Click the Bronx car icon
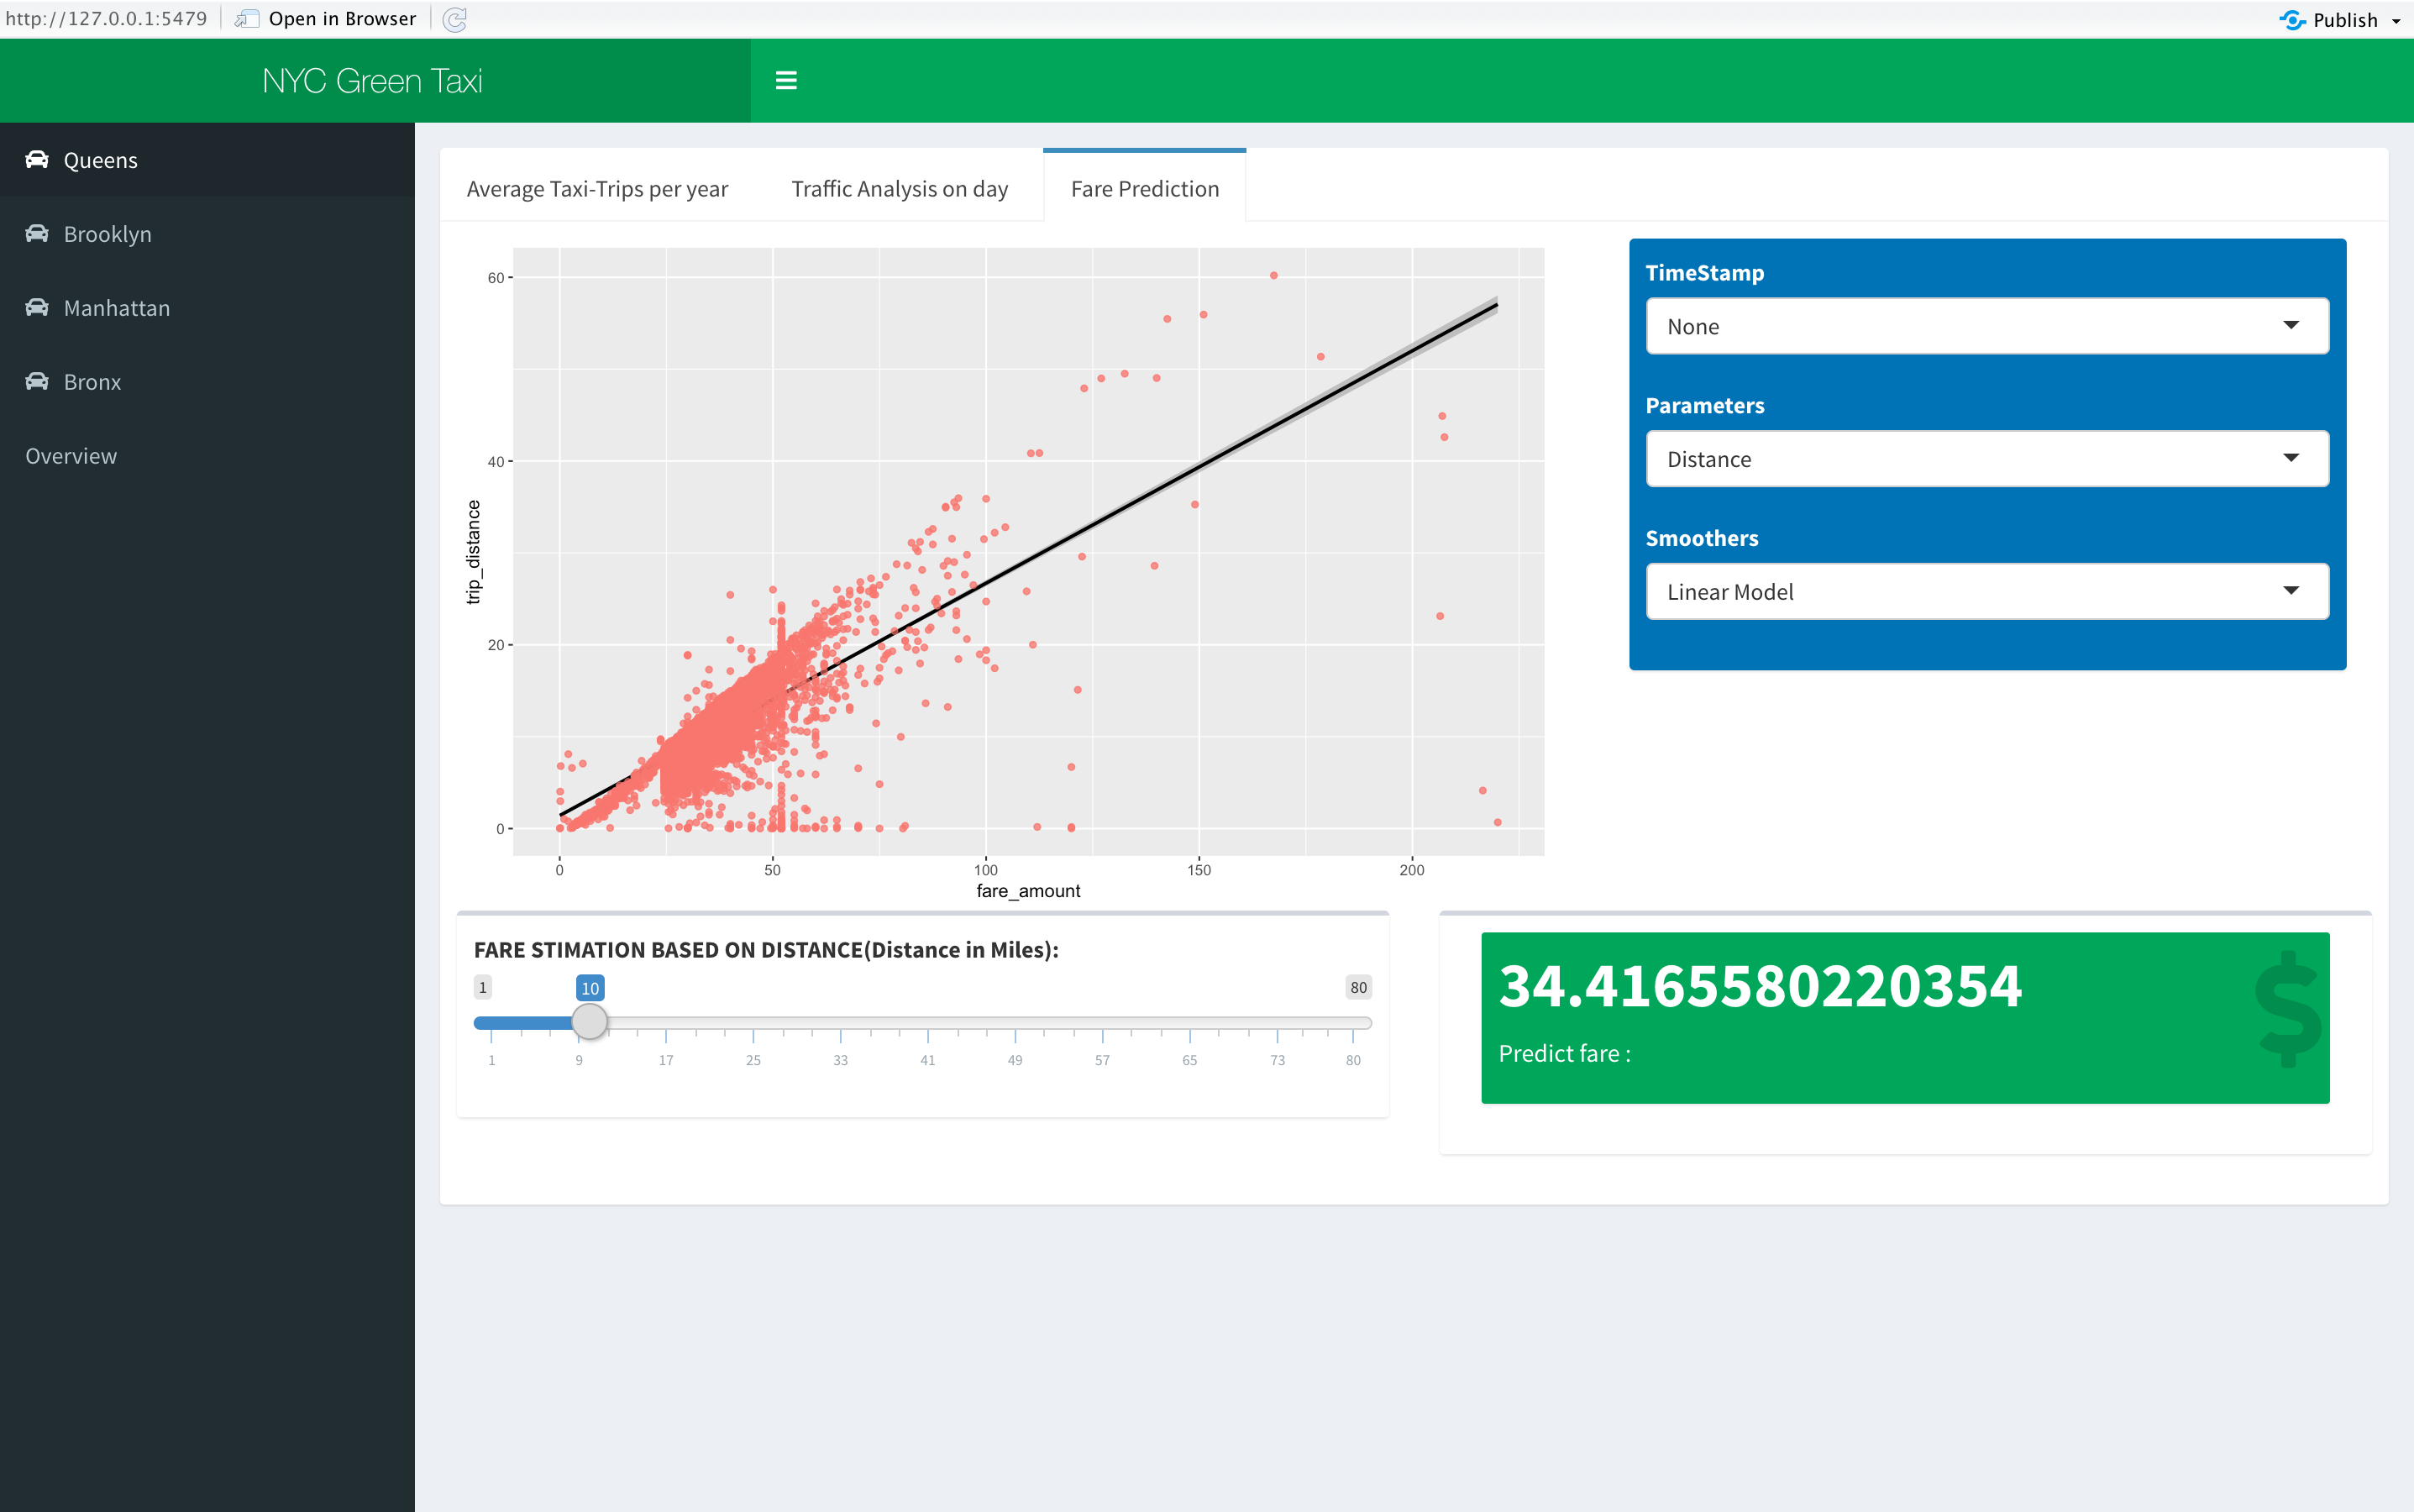 [38, 380]
